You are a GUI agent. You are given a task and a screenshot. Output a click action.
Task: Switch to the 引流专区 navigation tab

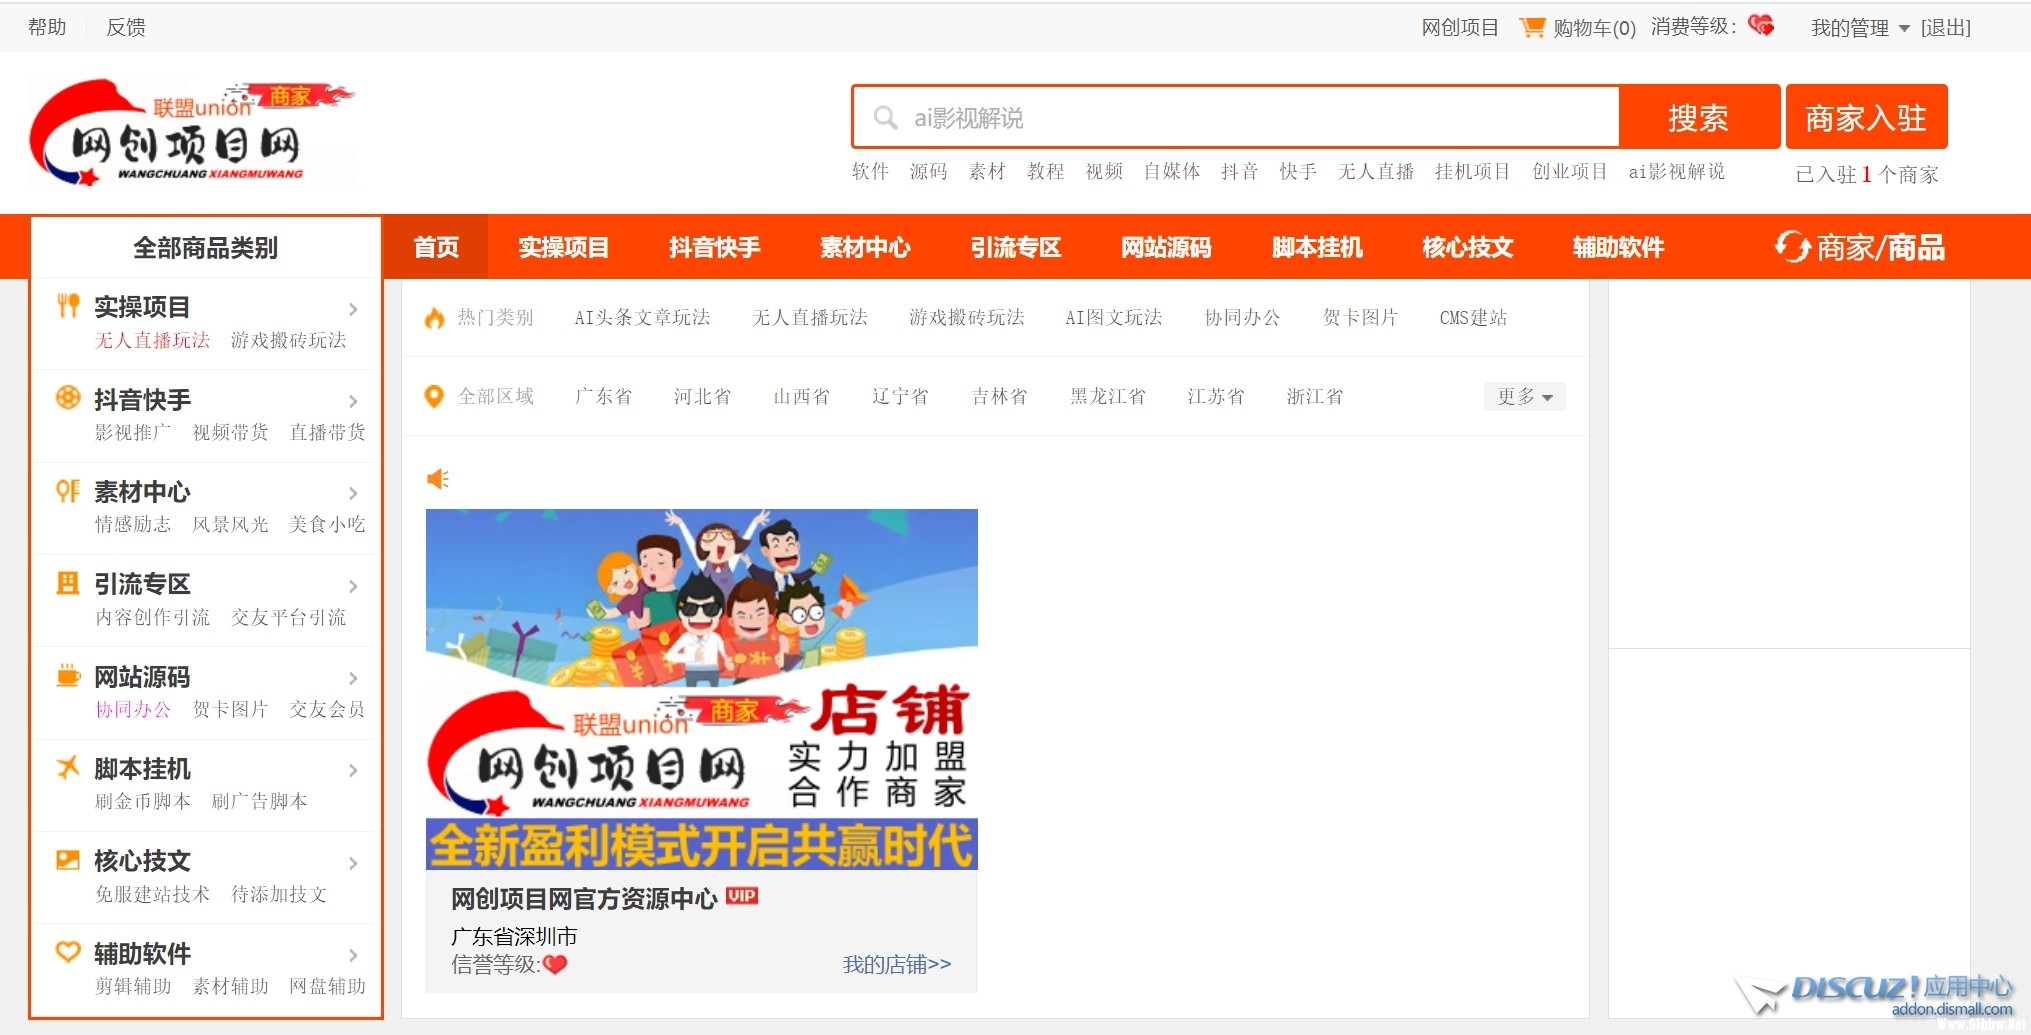pos(1015,247)
